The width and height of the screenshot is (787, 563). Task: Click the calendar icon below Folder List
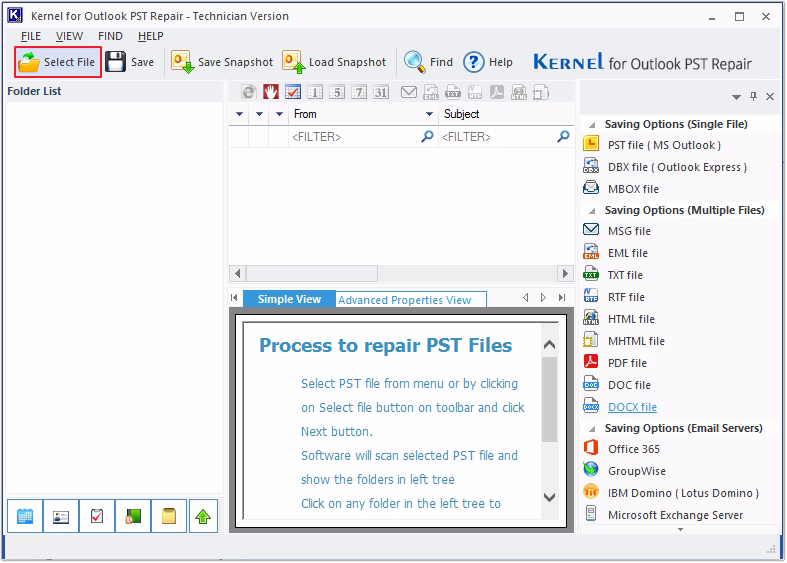pyautogui.click(x=25, y=516)
